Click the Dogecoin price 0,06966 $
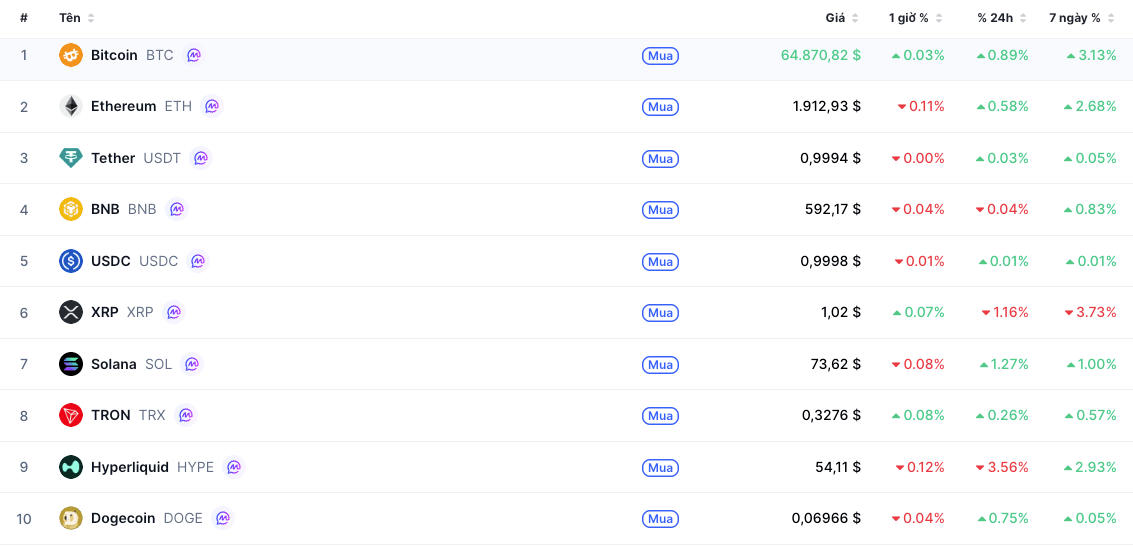 (827, 519)
